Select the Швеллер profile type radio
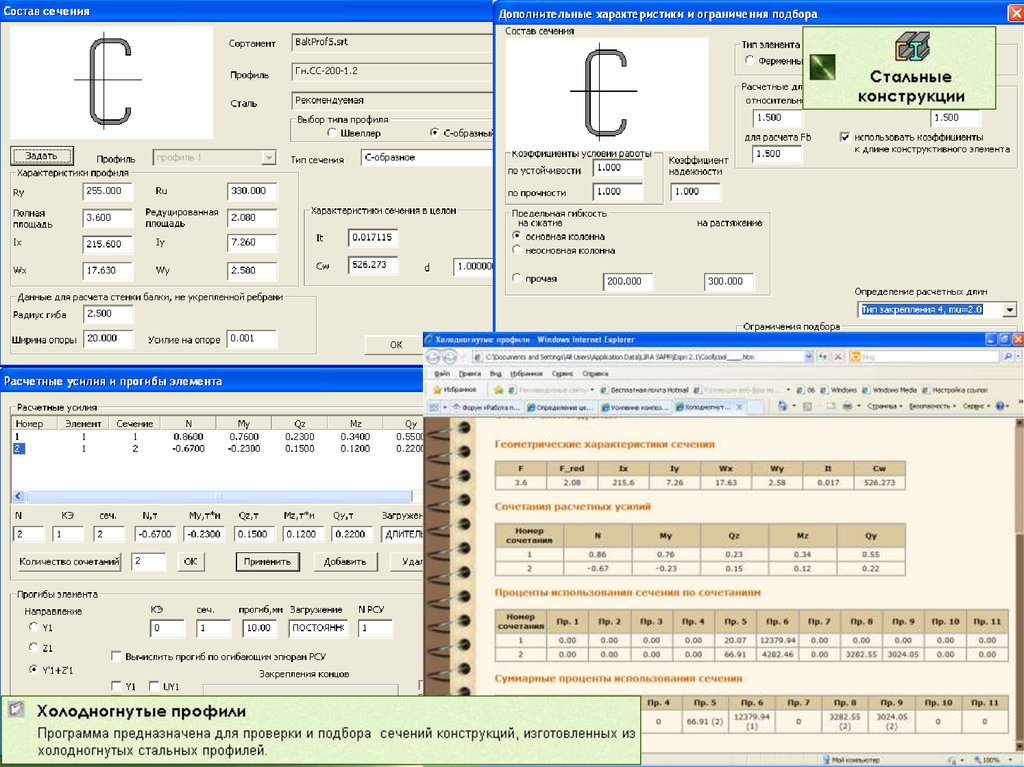Screen dimensions: 1024x767 (331, 133)
